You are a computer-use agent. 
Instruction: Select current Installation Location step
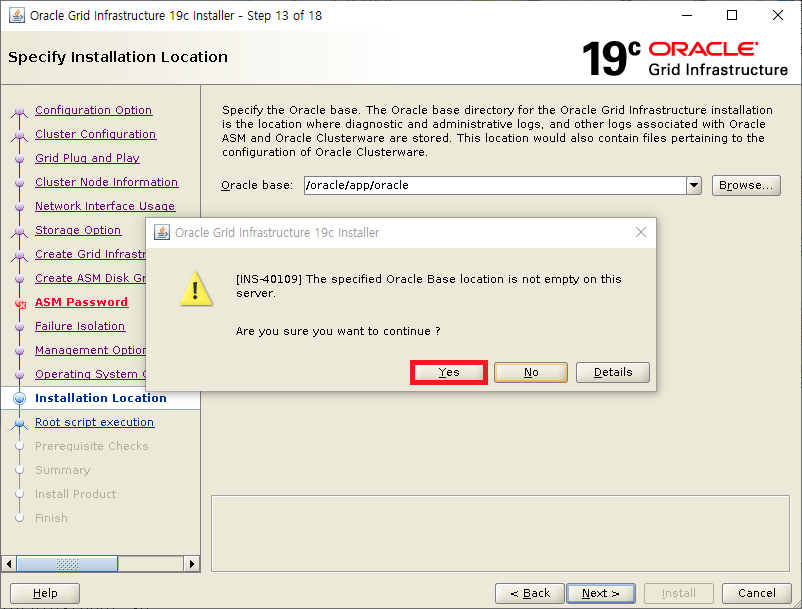(101, 398)
